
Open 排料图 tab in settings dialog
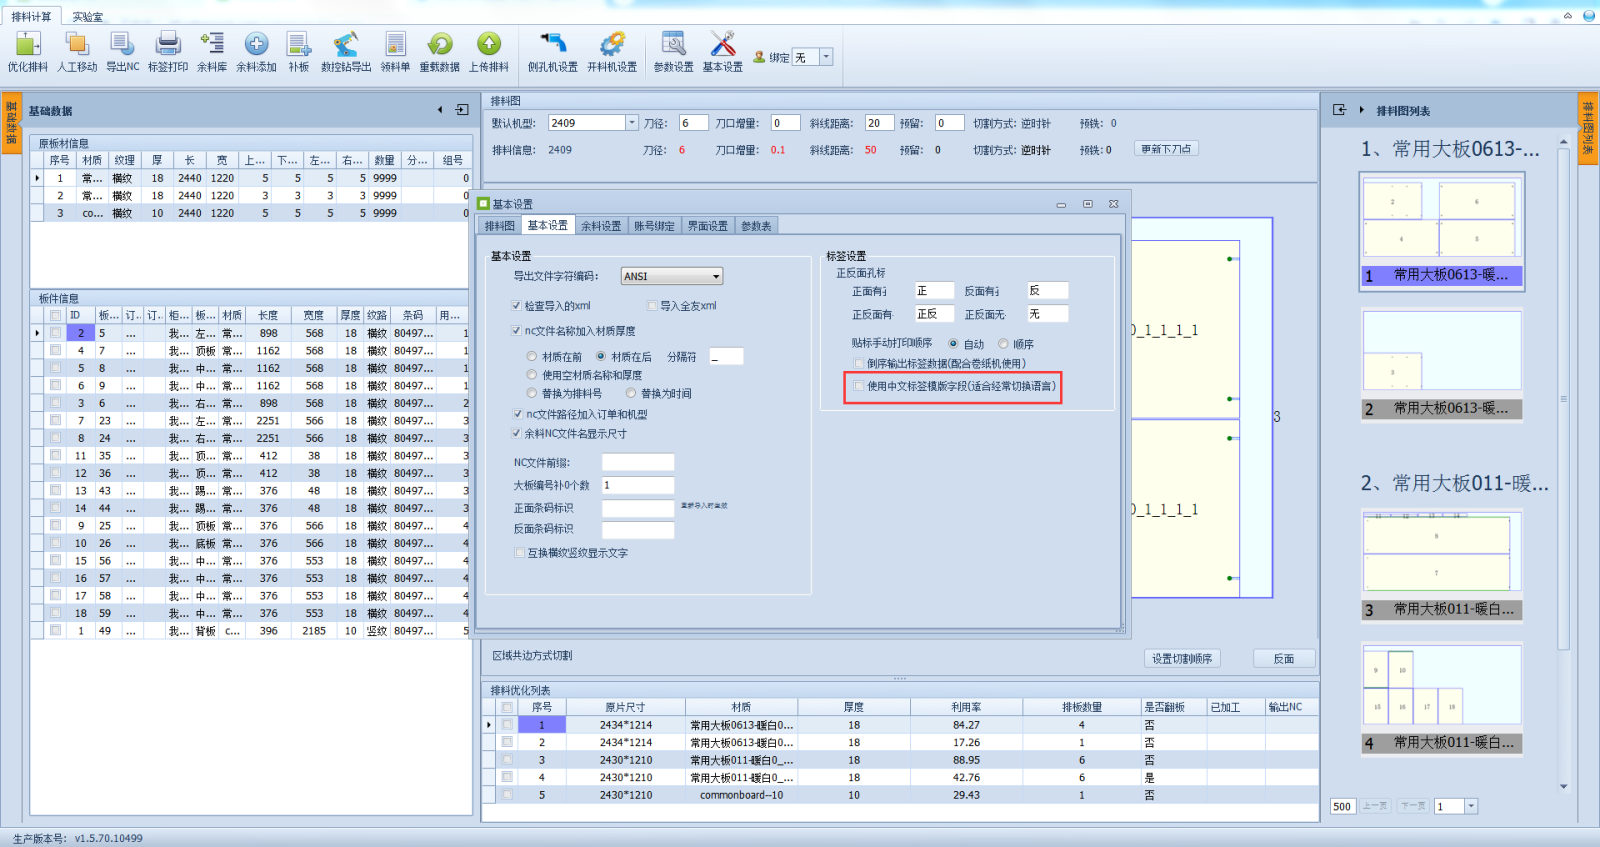point(499,226)
